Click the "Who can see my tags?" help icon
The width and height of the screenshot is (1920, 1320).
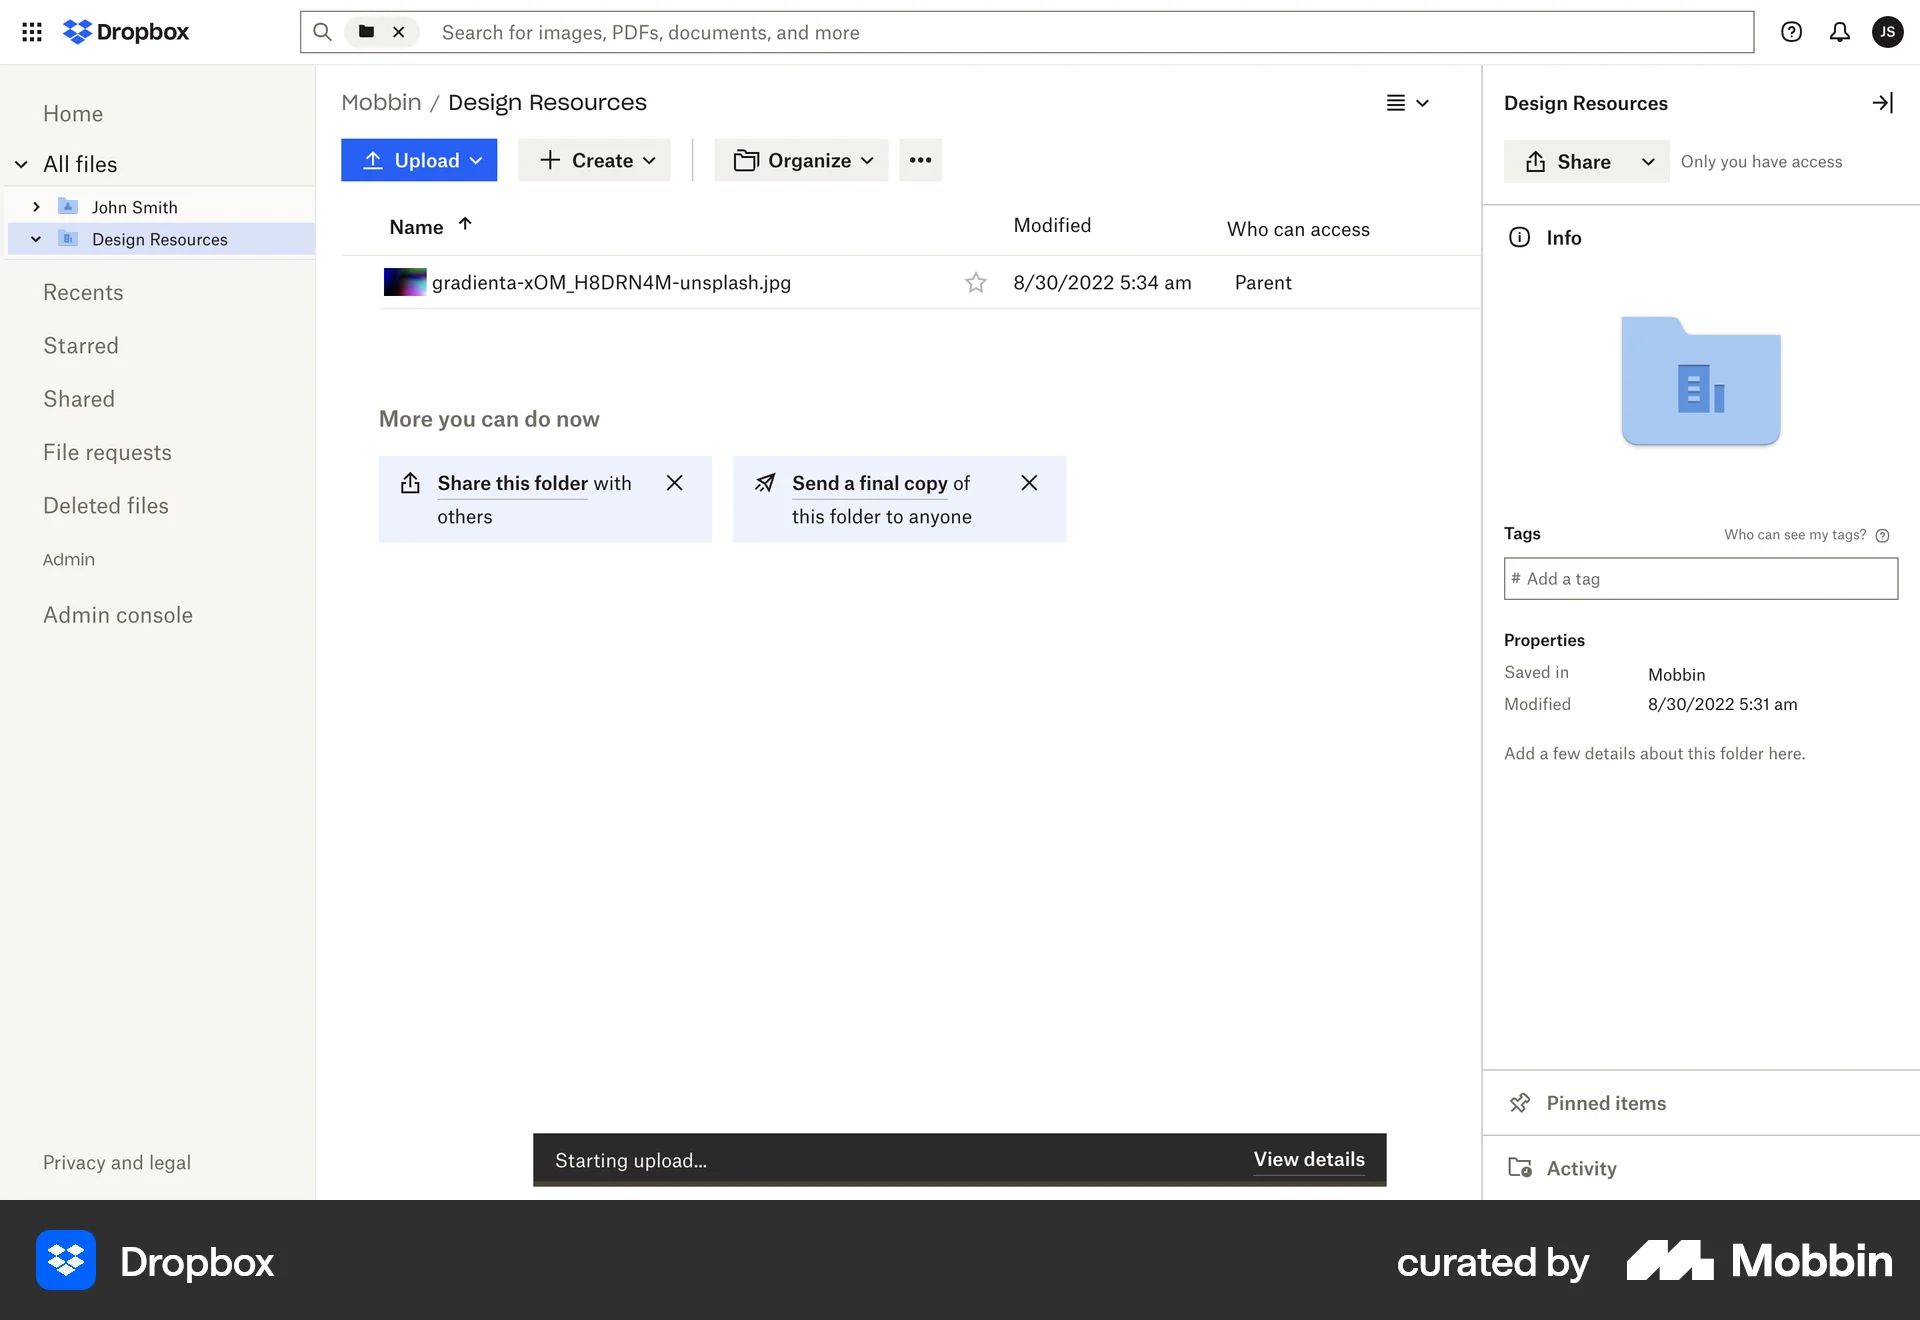point(1883,535)
